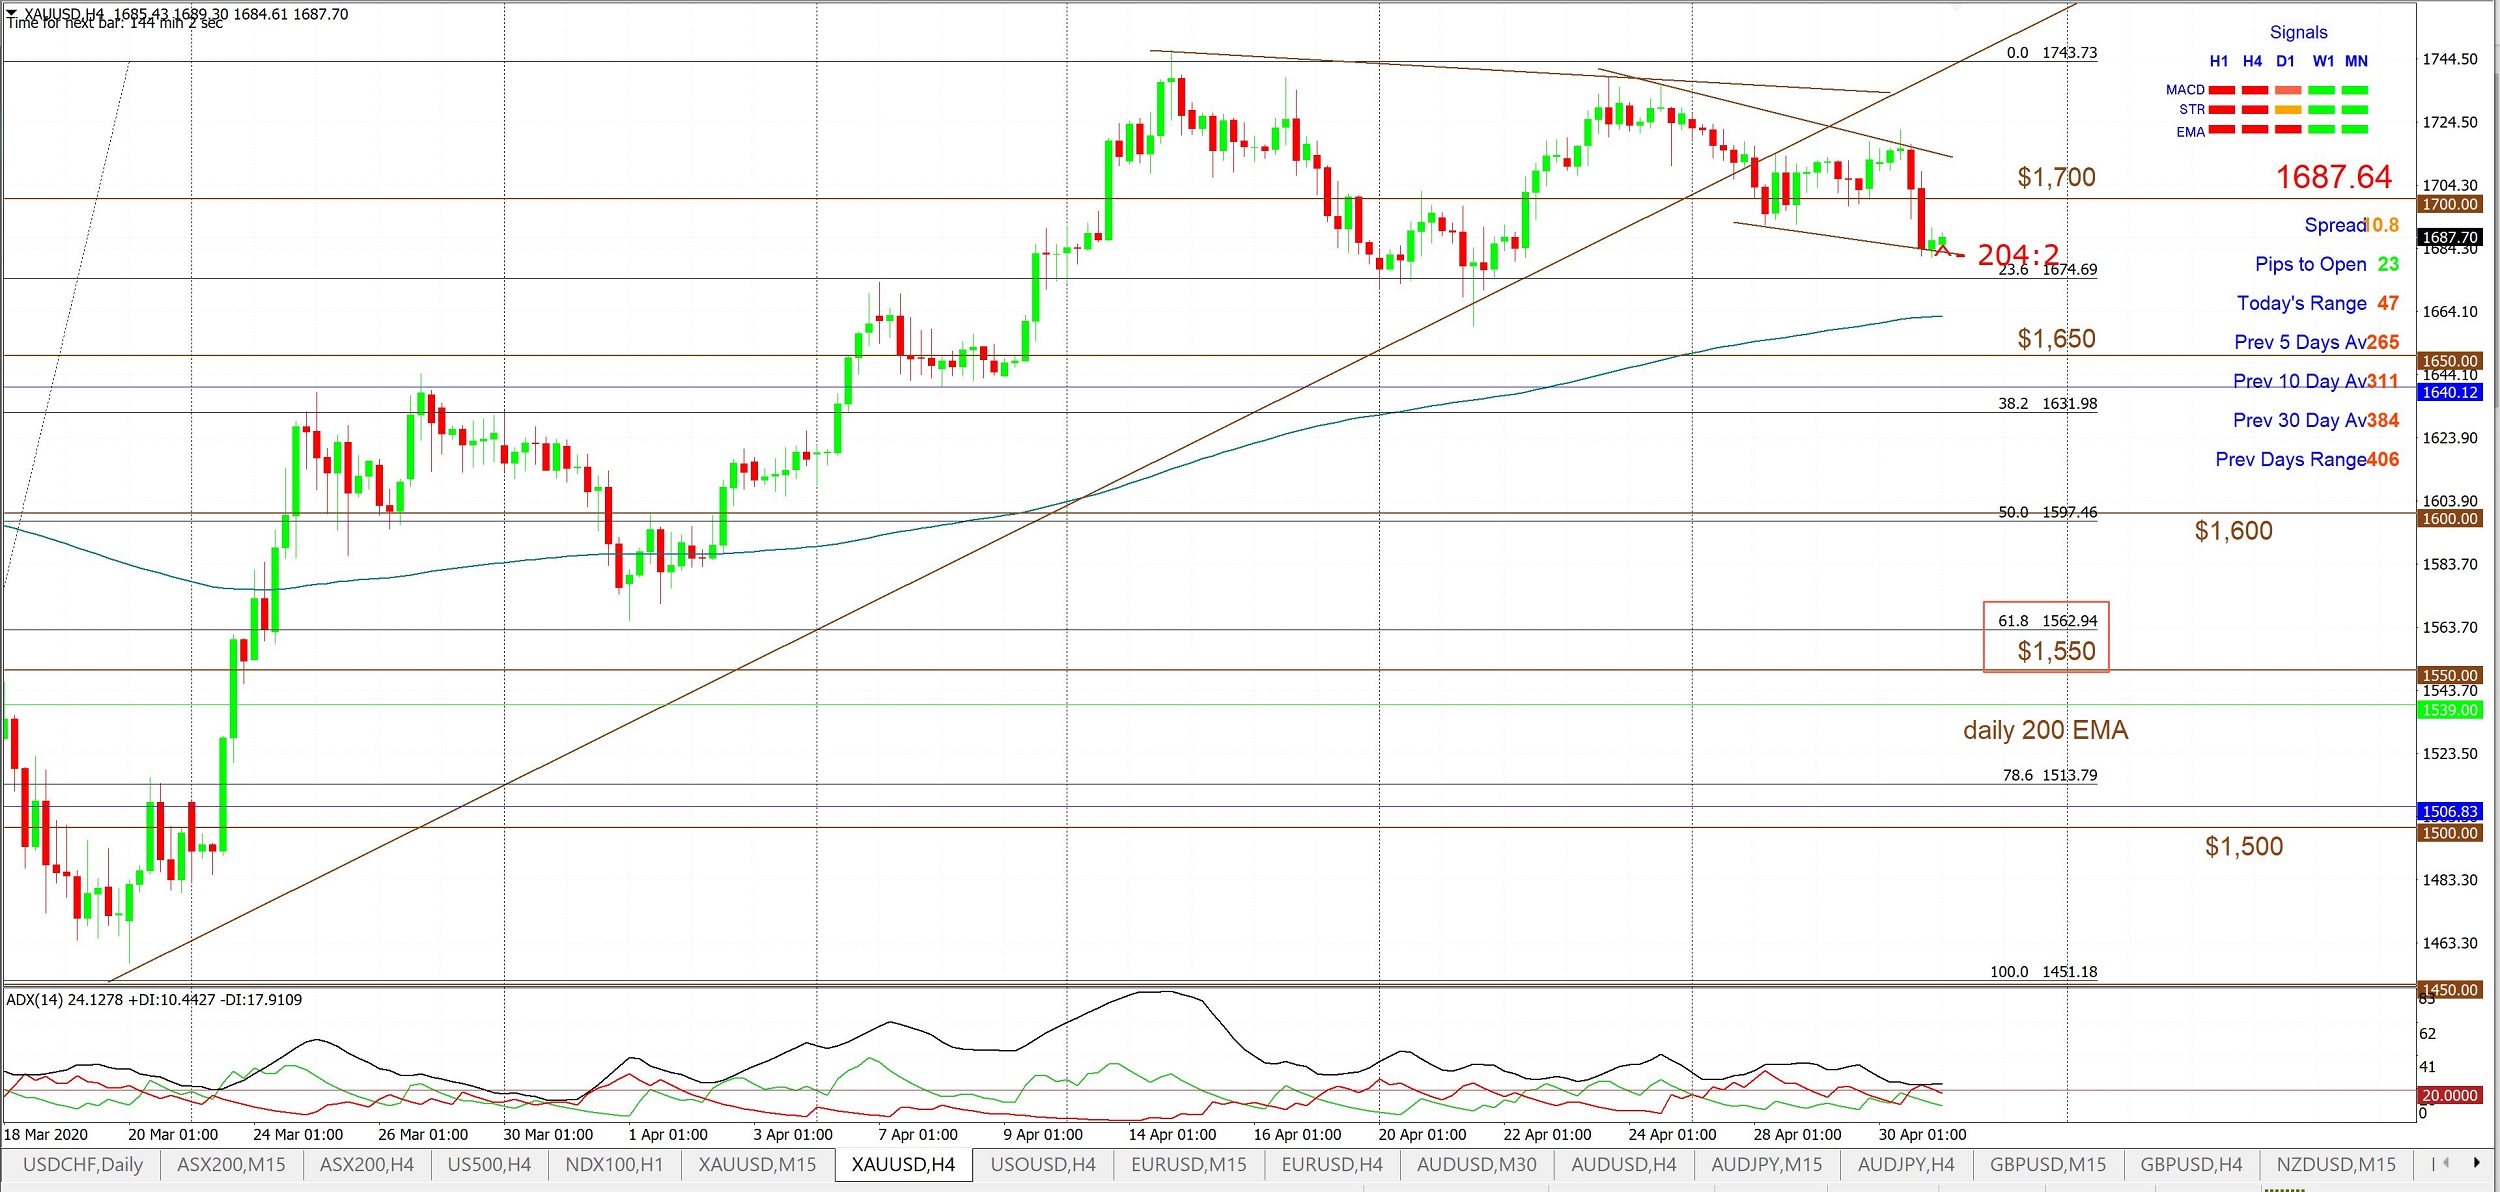The image size is (2500, 1192).
Task: Click the $1,550 label in the red box
Action: [2056, 652]
